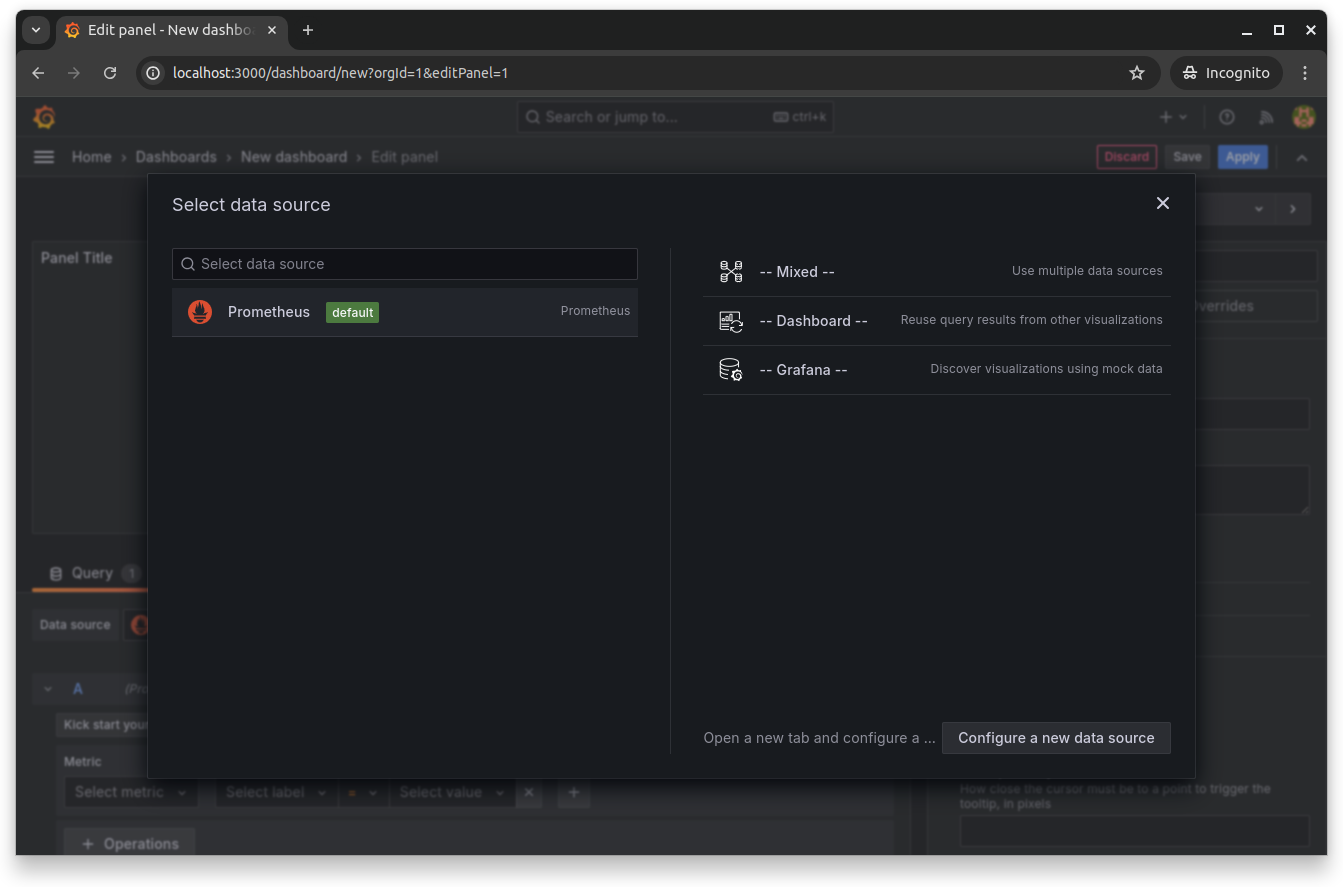
Task: Add label filter with plus icon
Action: coord(574,792)
